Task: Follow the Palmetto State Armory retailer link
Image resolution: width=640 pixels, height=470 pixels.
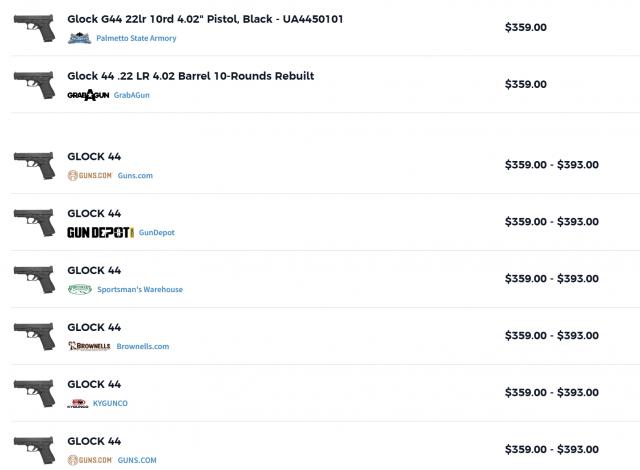Action: point(136,38)
